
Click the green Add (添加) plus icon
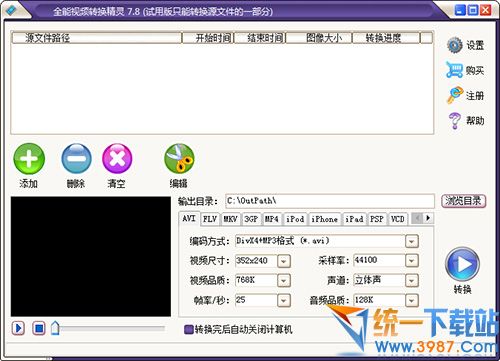[x=29, y=159]
